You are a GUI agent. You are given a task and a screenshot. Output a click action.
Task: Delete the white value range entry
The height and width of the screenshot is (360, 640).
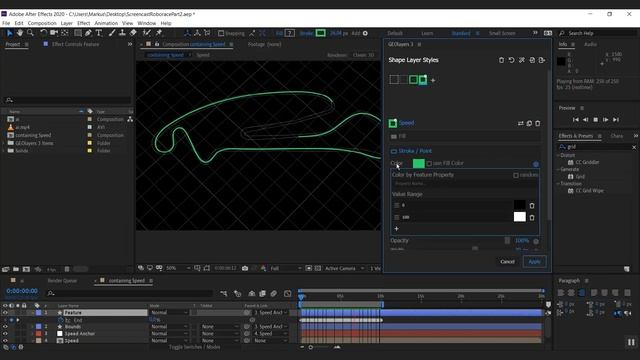point(532,218)
